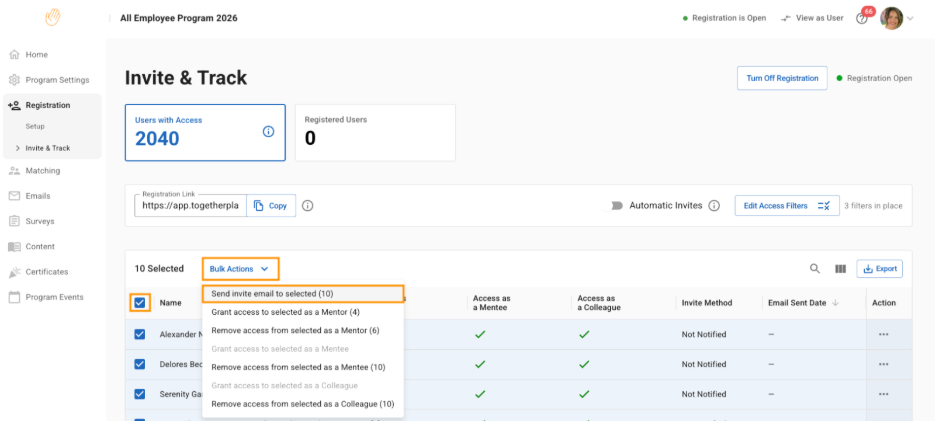Click the search magnifier icon above table

pos(815,269)
